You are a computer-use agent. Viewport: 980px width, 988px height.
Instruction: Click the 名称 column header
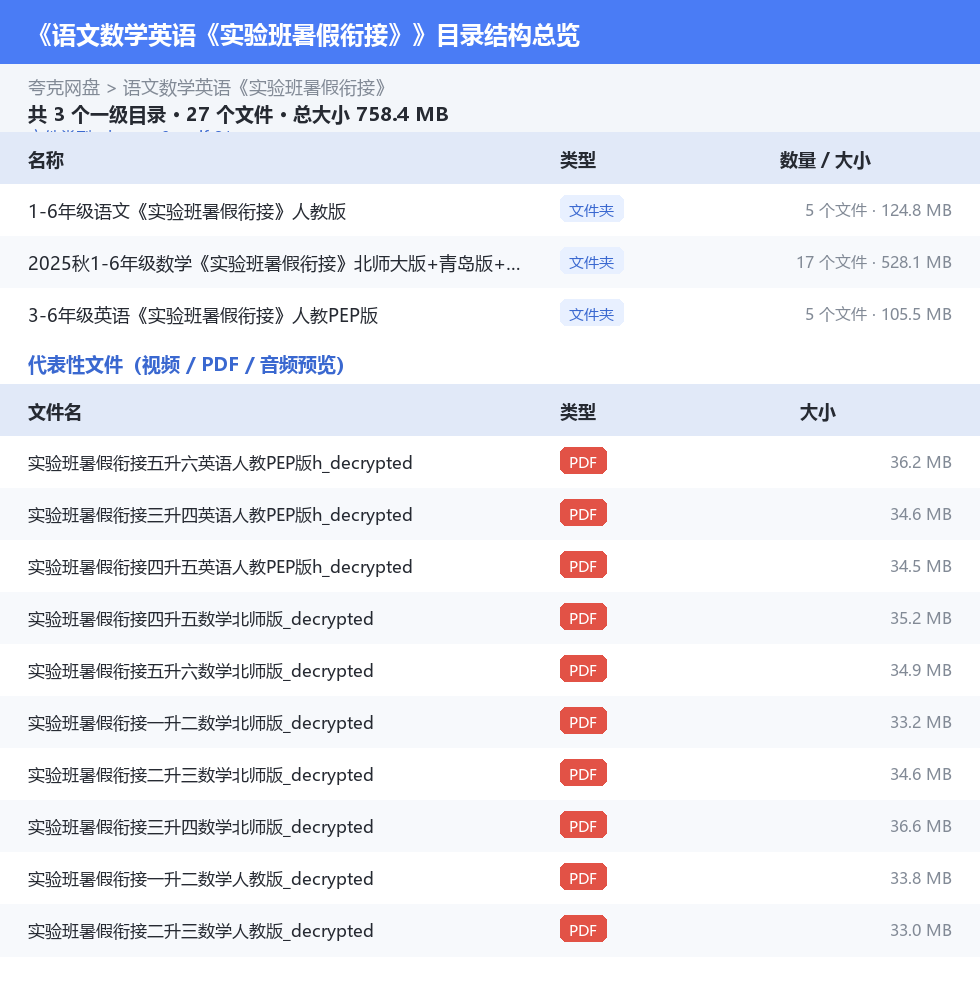point(46,160)
